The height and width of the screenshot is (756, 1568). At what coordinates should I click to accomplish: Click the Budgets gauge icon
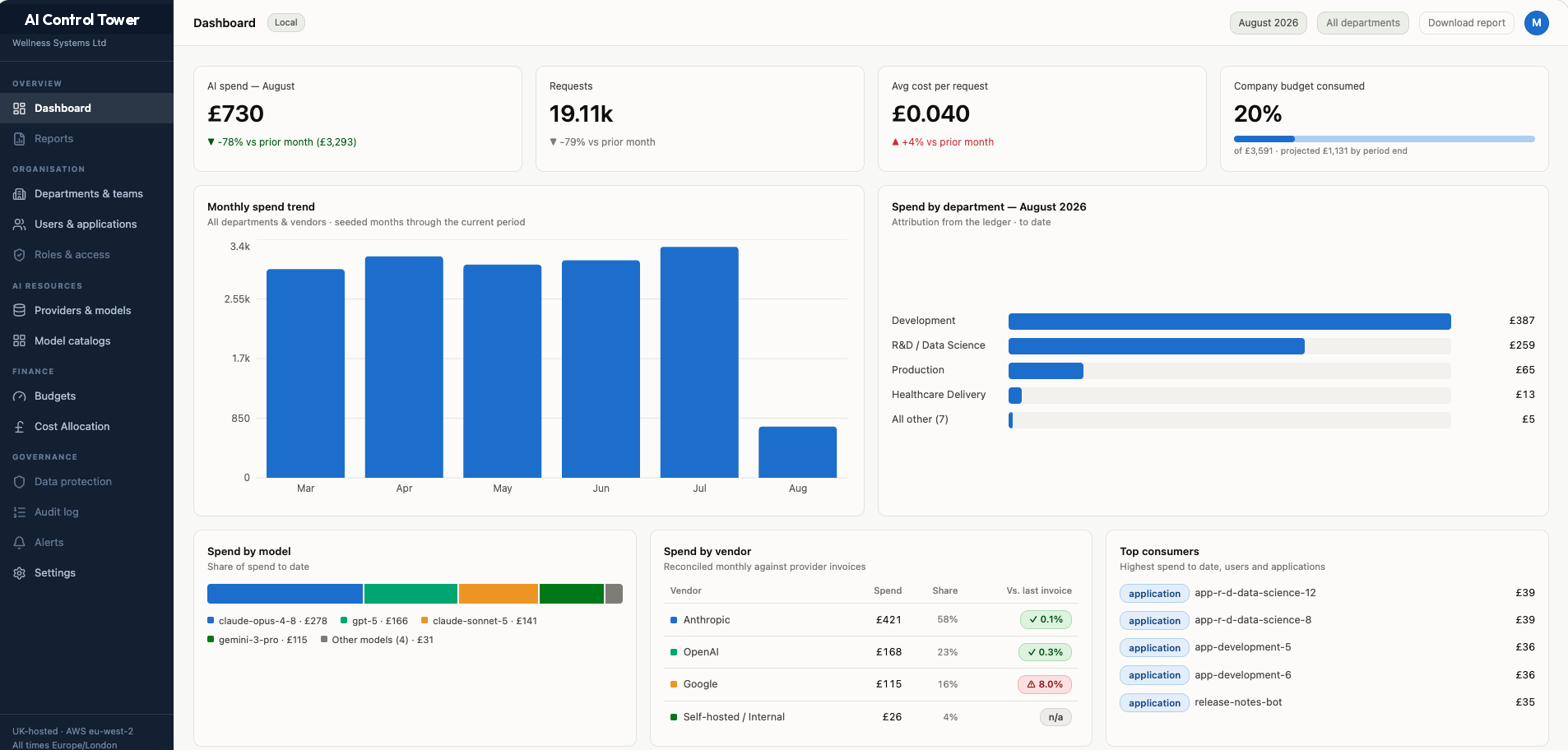[19, 396]
